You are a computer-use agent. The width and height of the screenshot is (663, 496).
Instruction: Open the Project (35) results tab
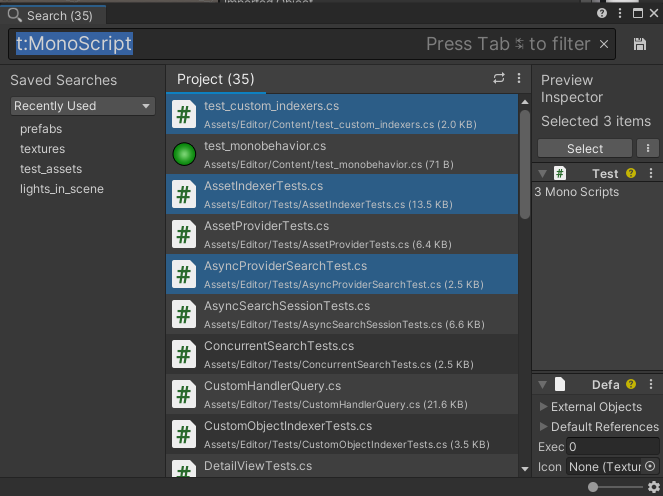tap(215, 79)
